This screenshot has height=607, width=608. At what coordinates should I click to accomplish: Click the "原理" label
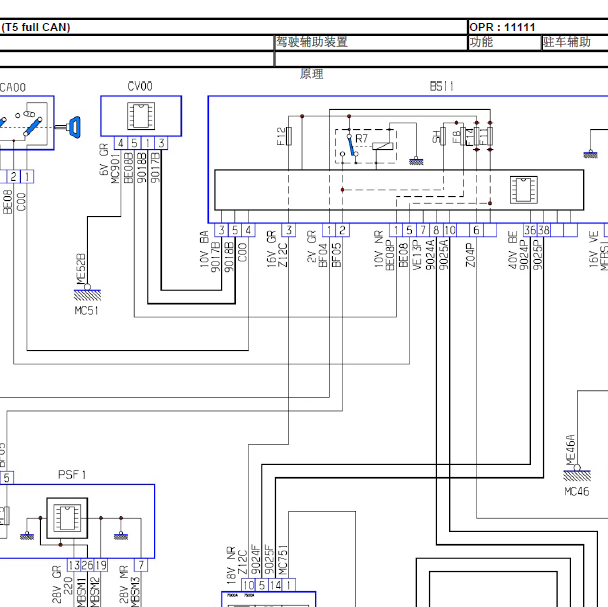(x=311, y=74)
